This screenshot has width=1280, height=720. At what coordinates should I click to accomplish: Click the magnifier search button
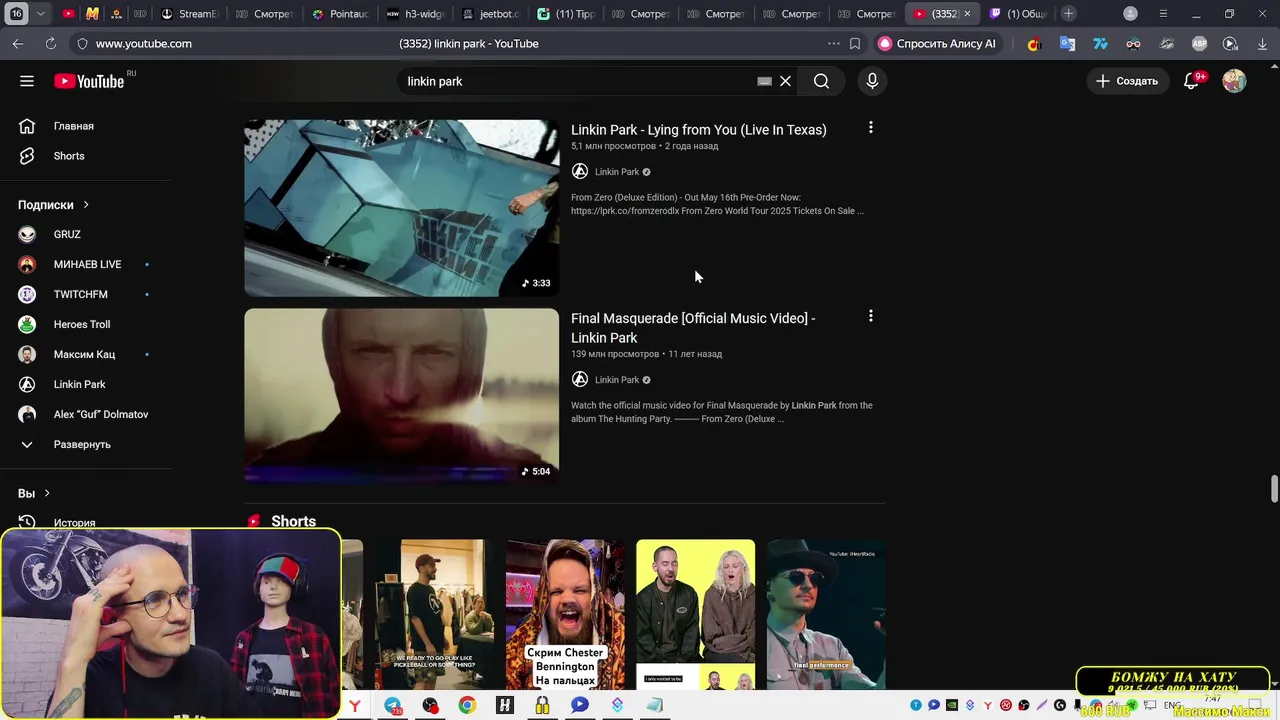821,81
